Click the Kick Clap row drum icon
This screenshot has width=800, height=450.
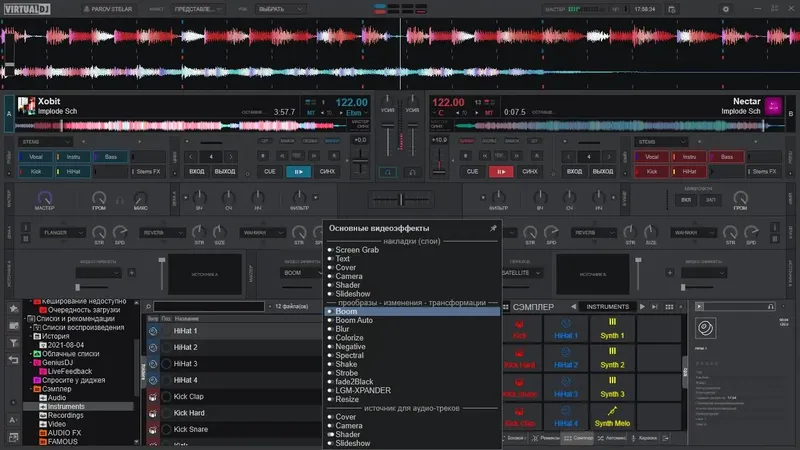point(153,396)
